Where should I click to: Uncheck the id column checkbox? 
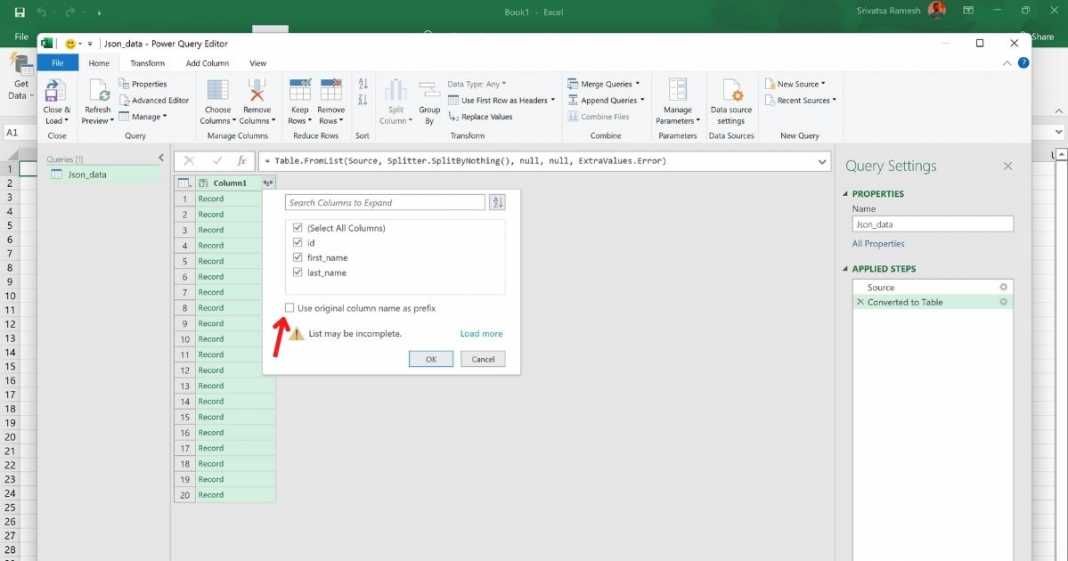297,242
